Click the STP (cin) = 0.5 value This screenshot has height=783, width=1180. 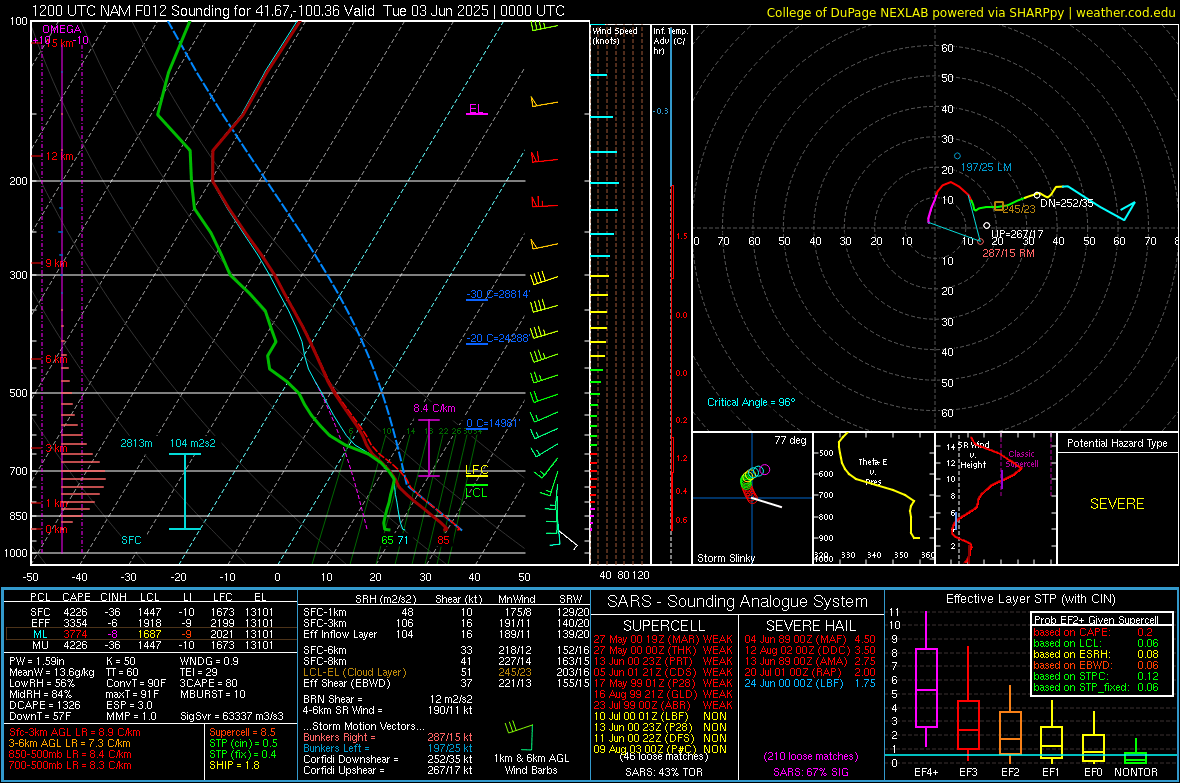(x=243, y=743)
